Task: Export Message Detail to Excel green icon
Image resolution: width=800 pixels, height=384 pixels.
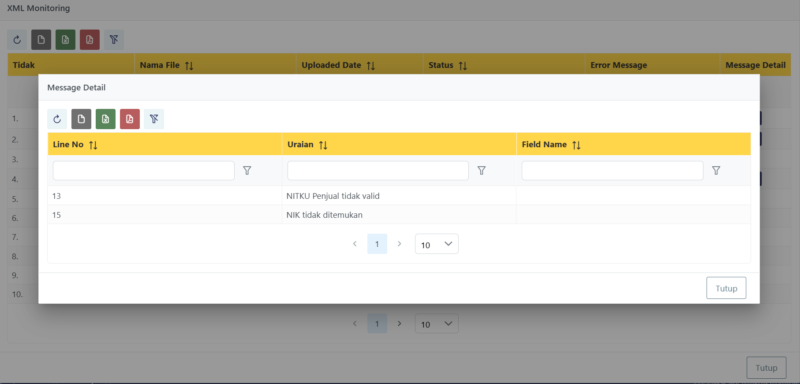Action: (106, 119)
